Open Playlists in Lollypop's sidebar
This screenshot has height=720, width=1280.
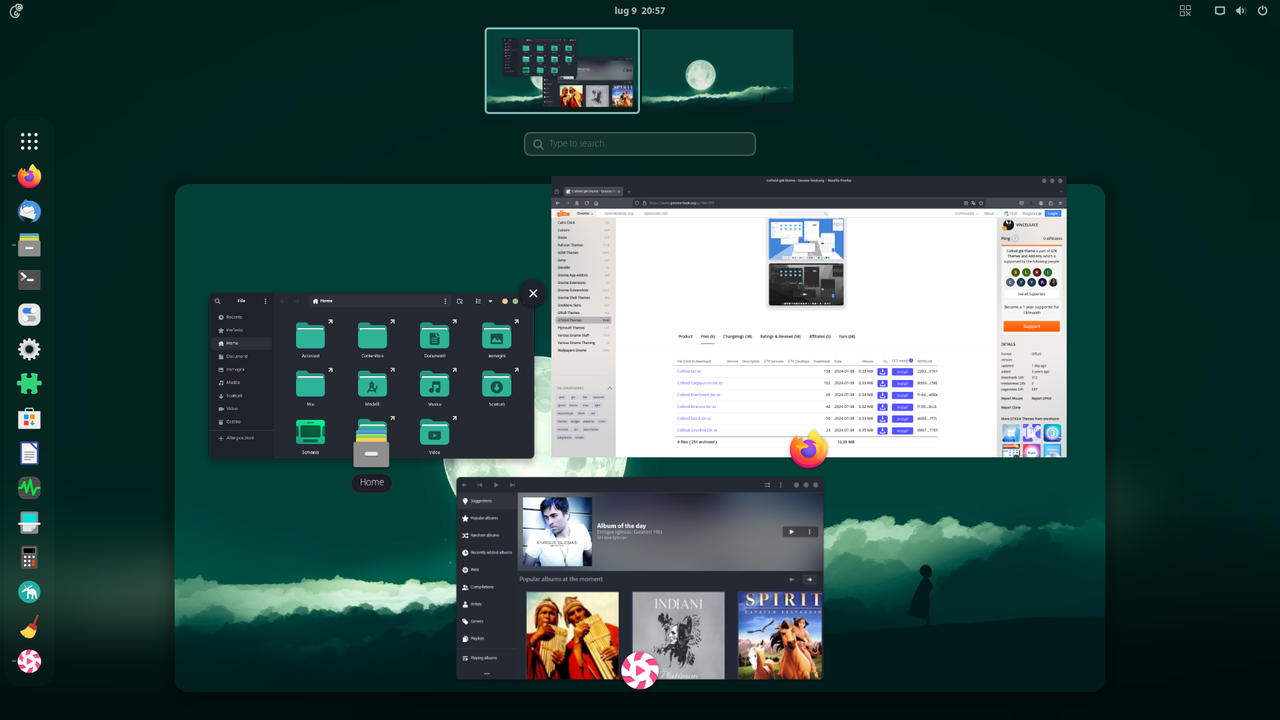tap(477, 638)
